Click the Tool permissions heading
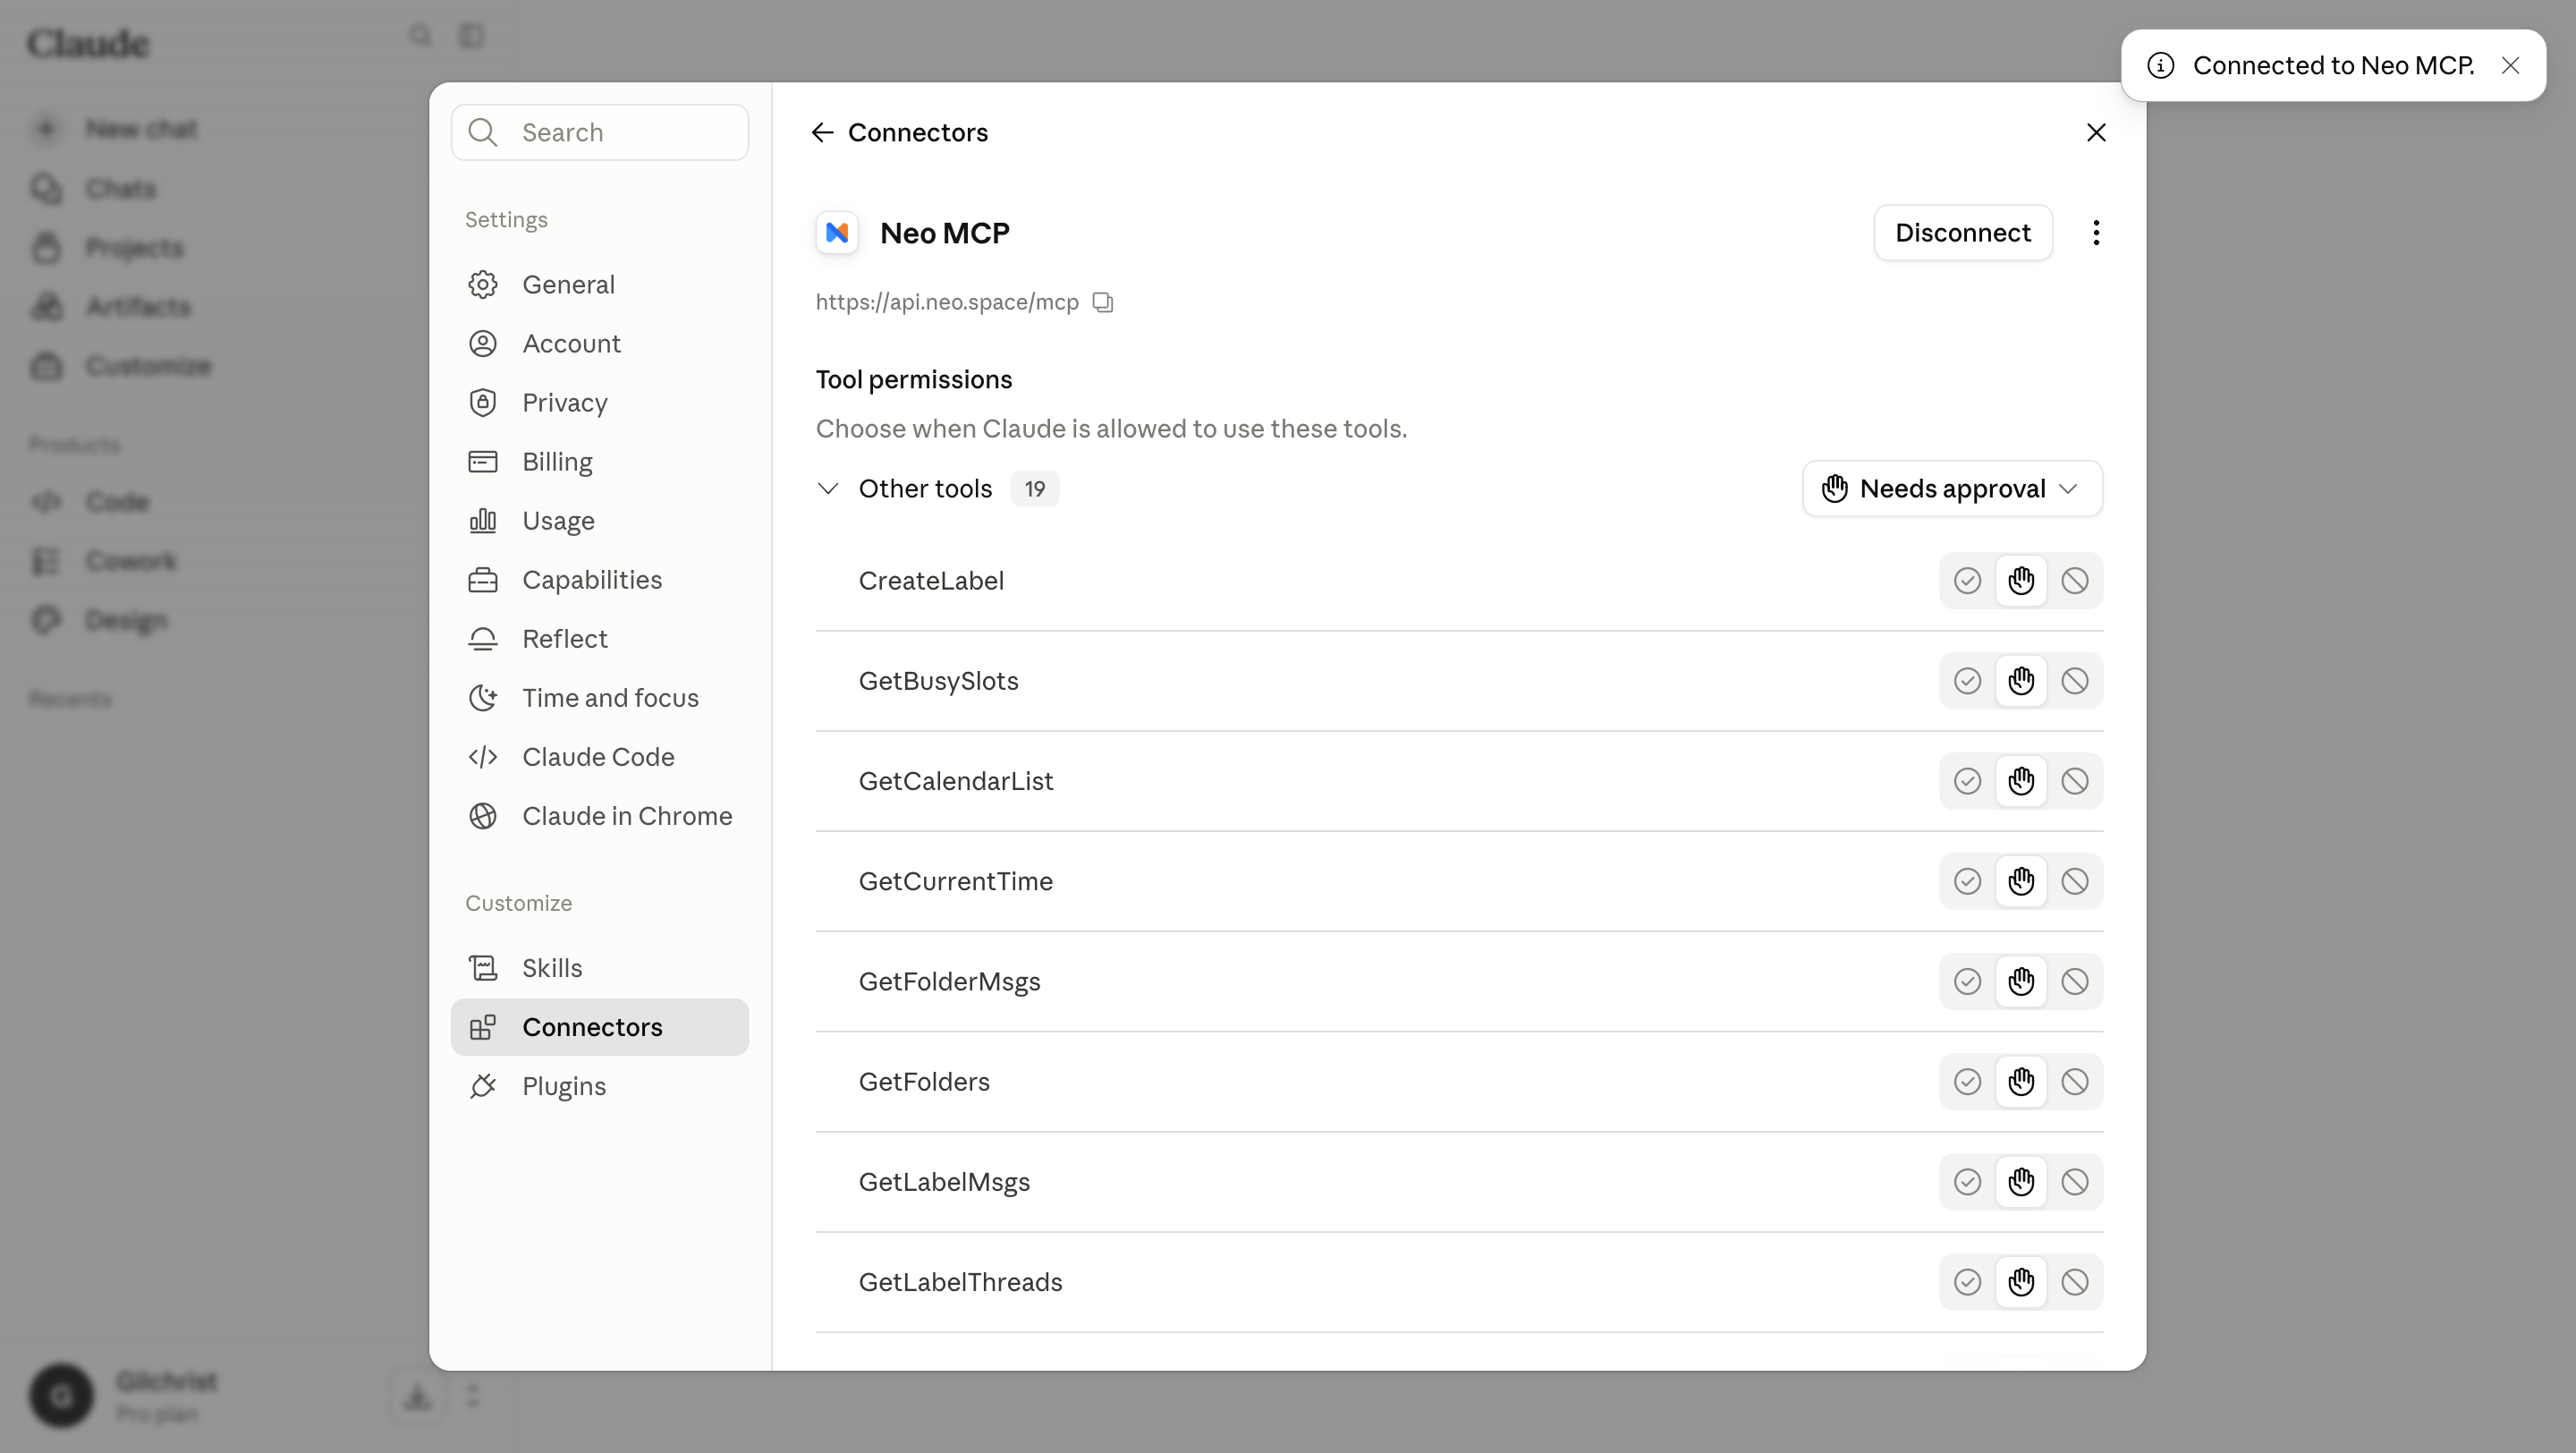This screenshot has height=1453, width=2576. point(914,380)
